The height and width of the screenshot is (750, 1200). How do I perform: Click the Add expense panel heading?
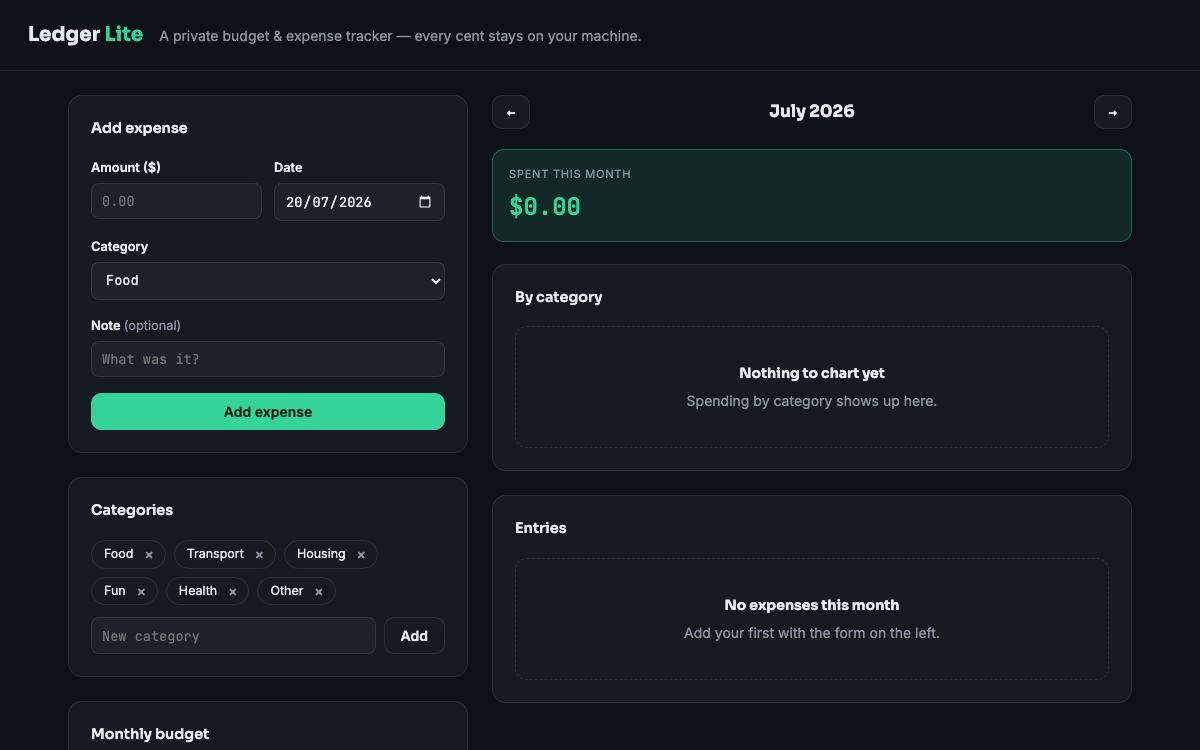pos(139,128)
